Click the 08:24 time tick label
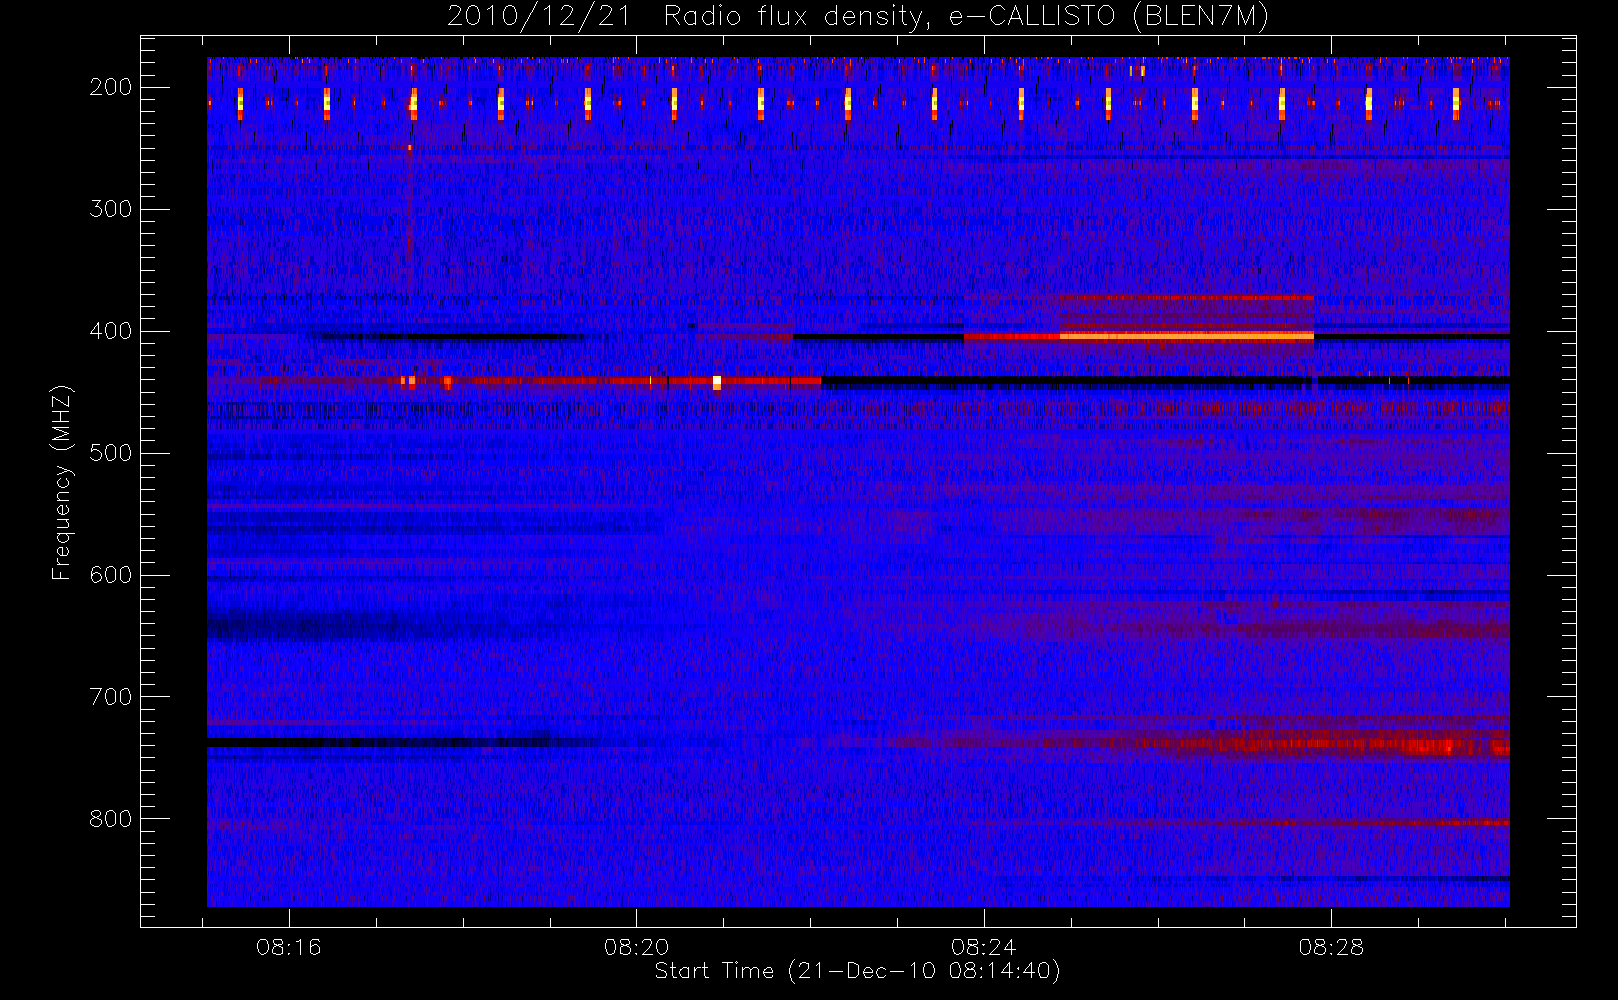Image resolution: width=1618 pixels, height=1000 pixels. pos(984,947)
